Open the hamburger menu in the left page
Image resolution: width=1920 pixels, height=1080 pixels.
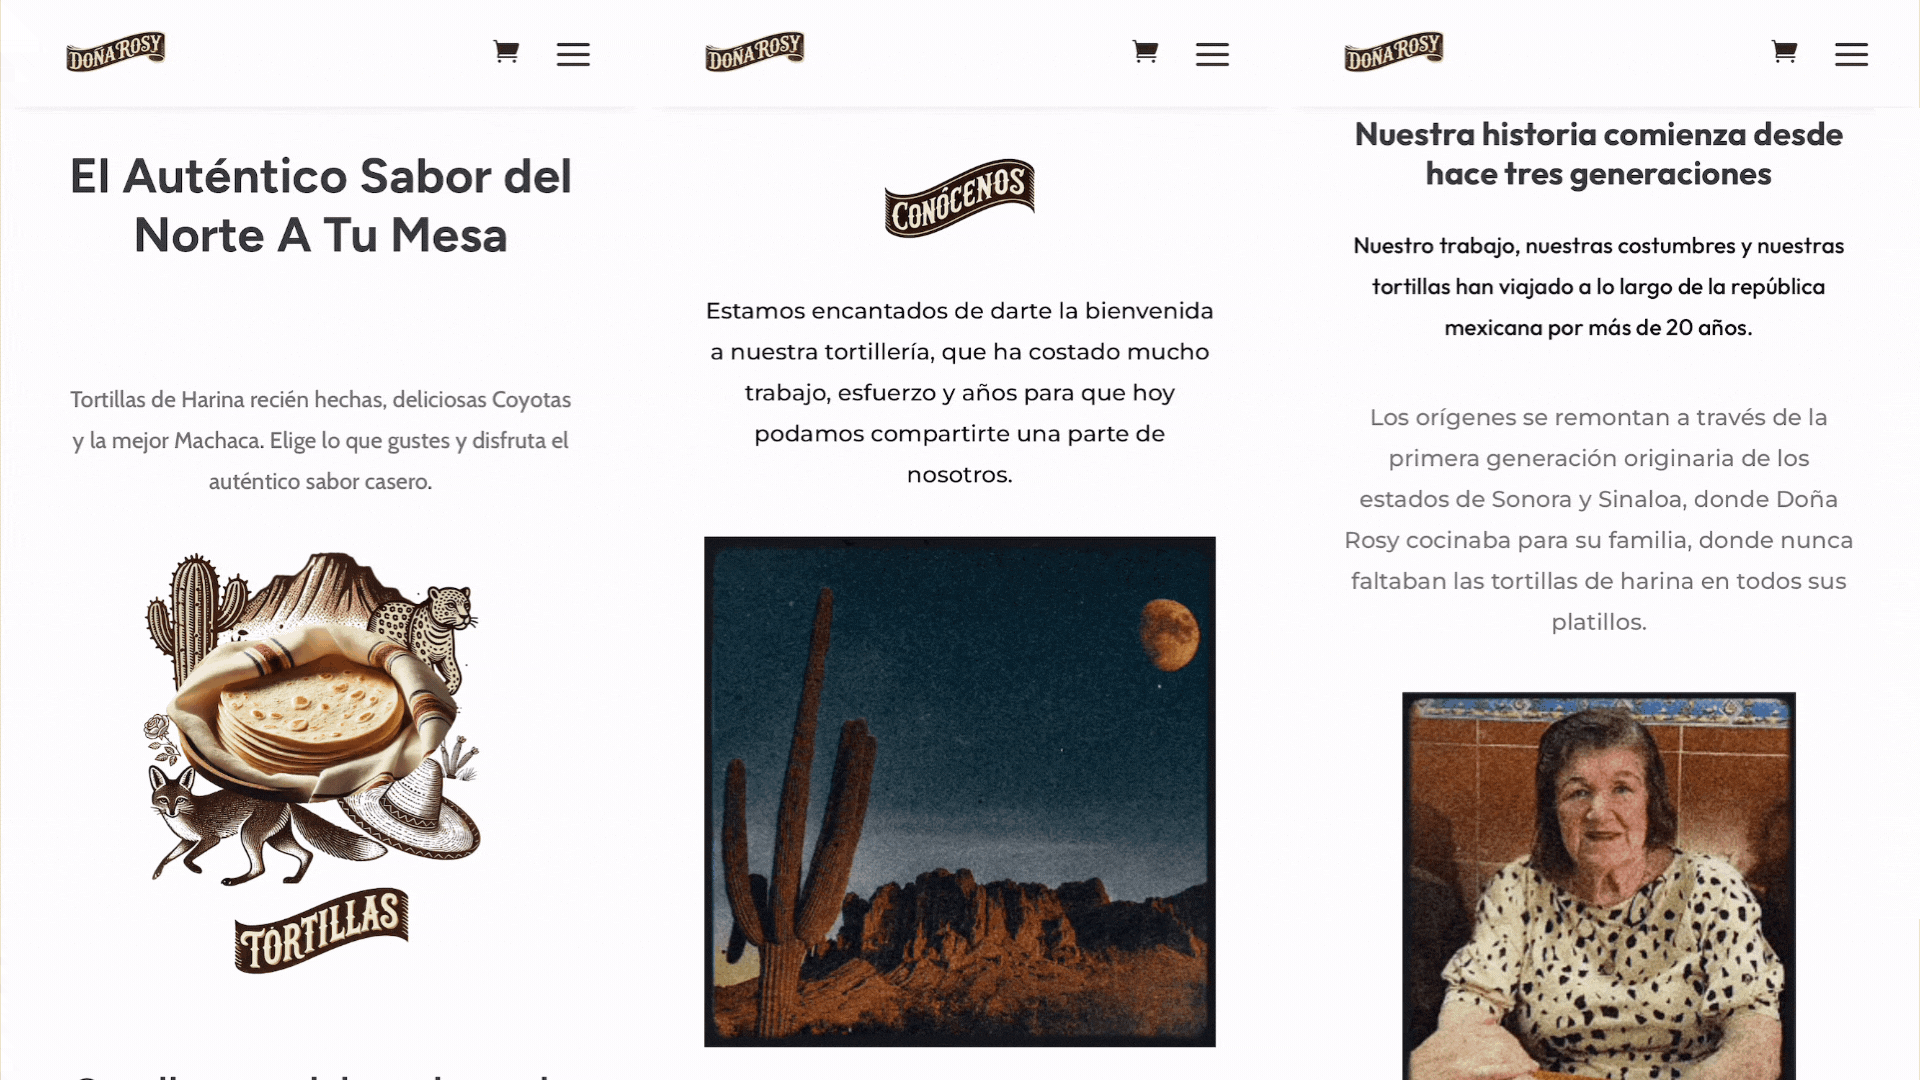pyautogui.click(x=573, y=54)
